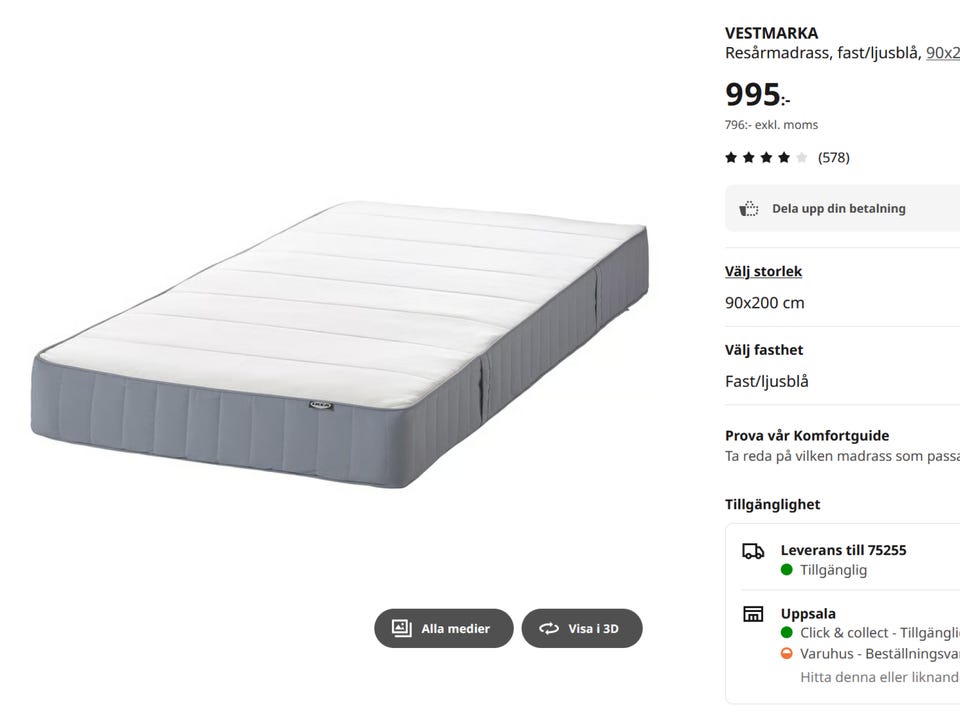The height and width of the screenshot is (720, 960).
Task: Click the underlined 90x2 size link
Action: coord(942,53)
